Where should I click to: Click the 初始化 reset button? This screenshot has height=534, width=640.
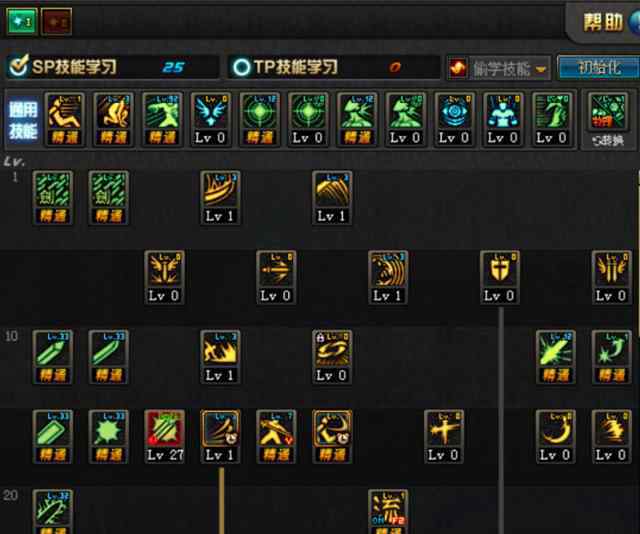599,67
